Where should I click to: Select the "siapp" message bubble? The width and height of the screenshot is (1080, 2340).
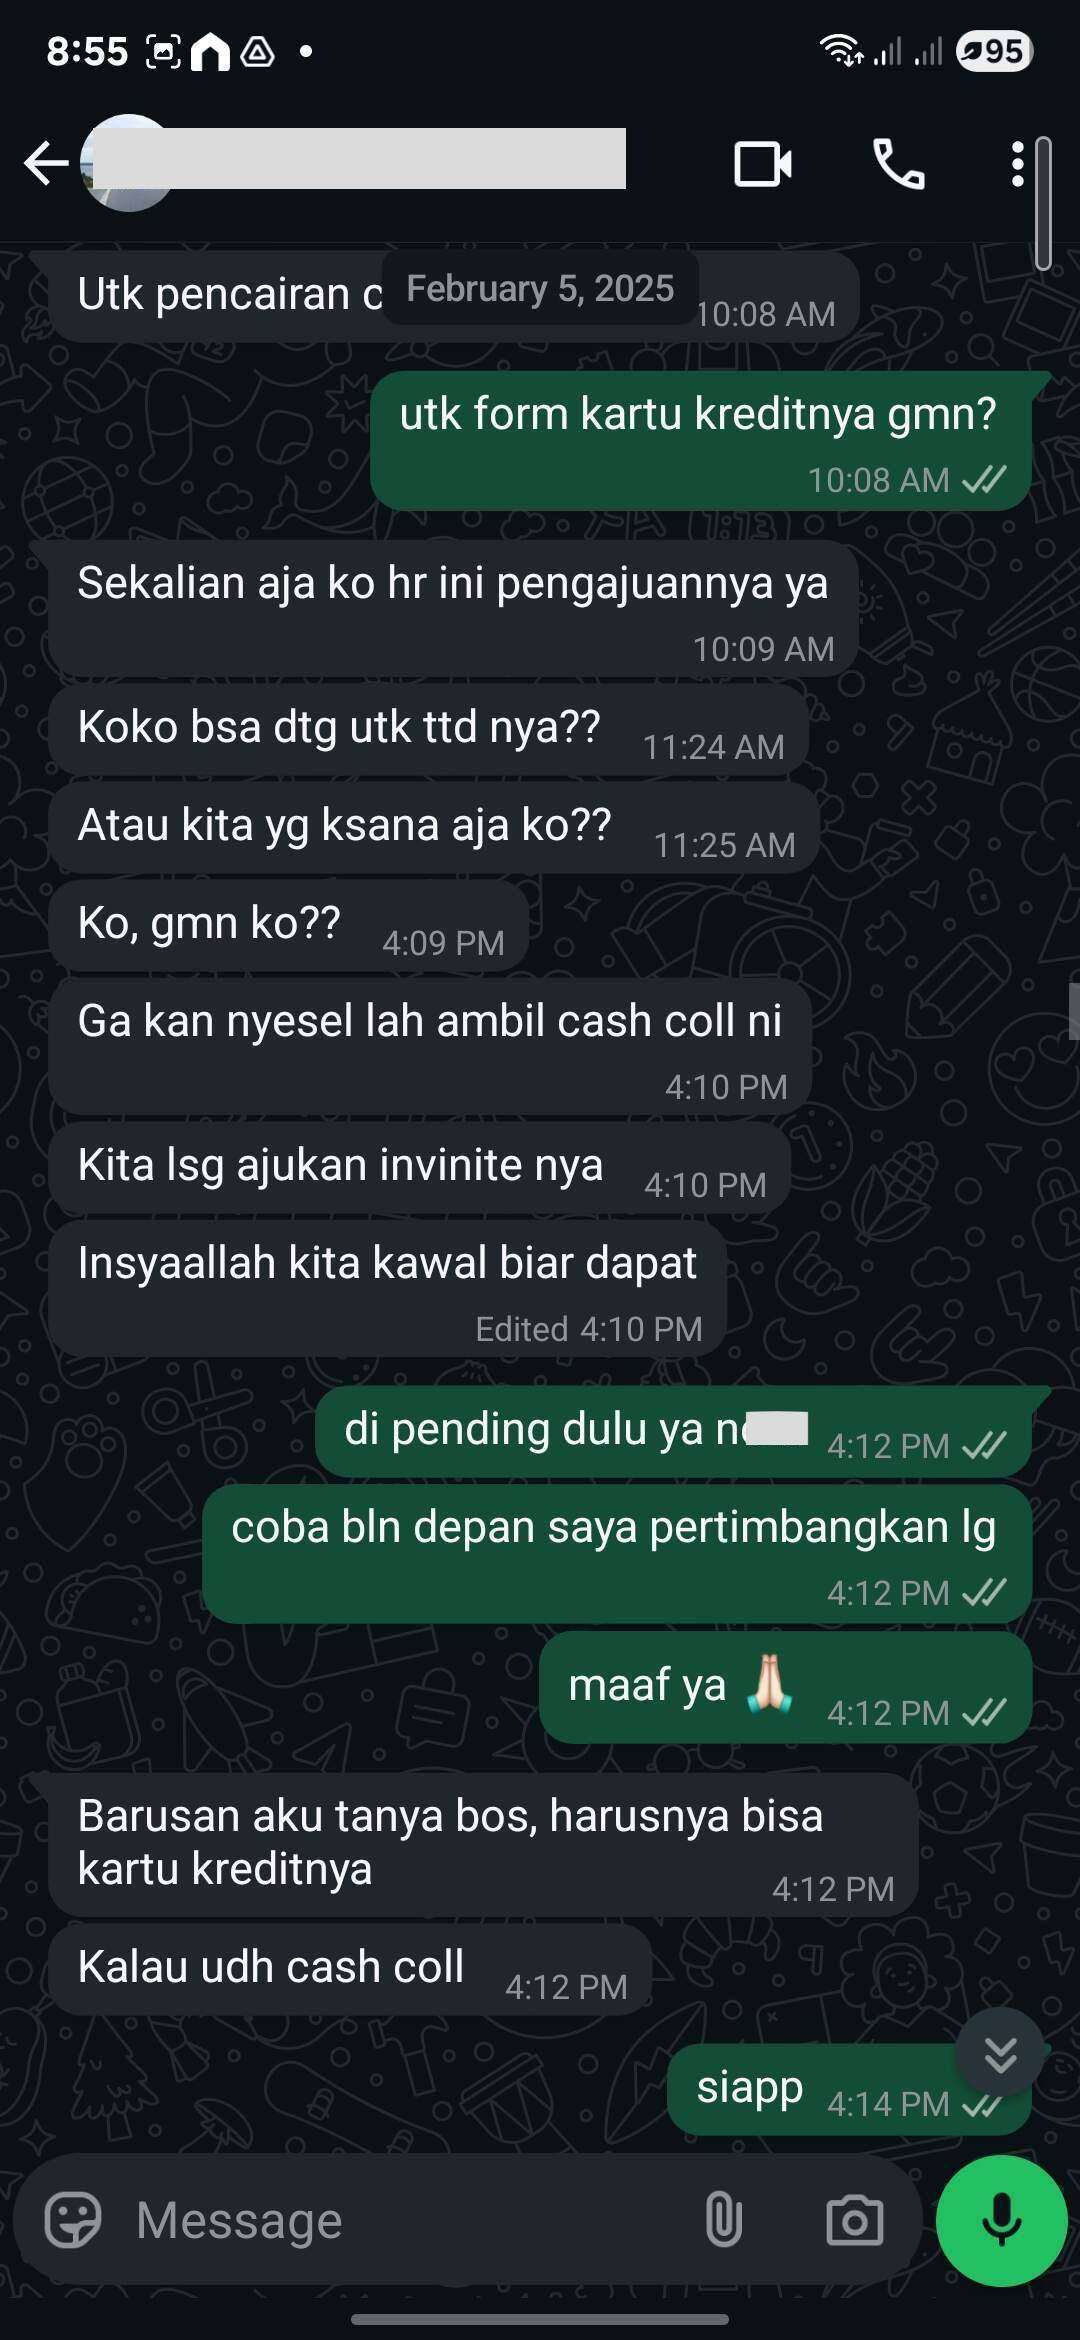[x=849, y=2090]
